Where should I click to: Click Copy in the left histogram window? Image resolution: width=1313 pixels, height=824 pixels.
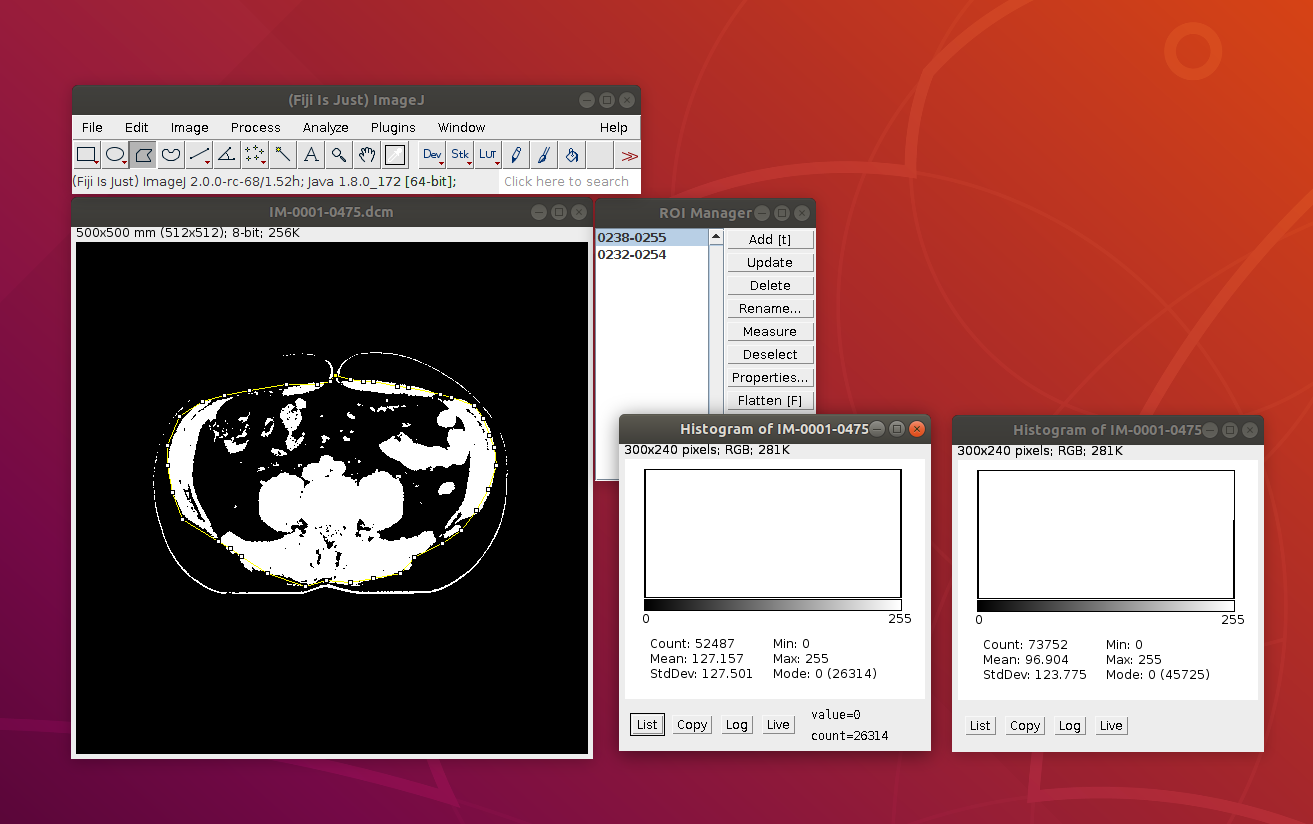click(x=692, y=725)
